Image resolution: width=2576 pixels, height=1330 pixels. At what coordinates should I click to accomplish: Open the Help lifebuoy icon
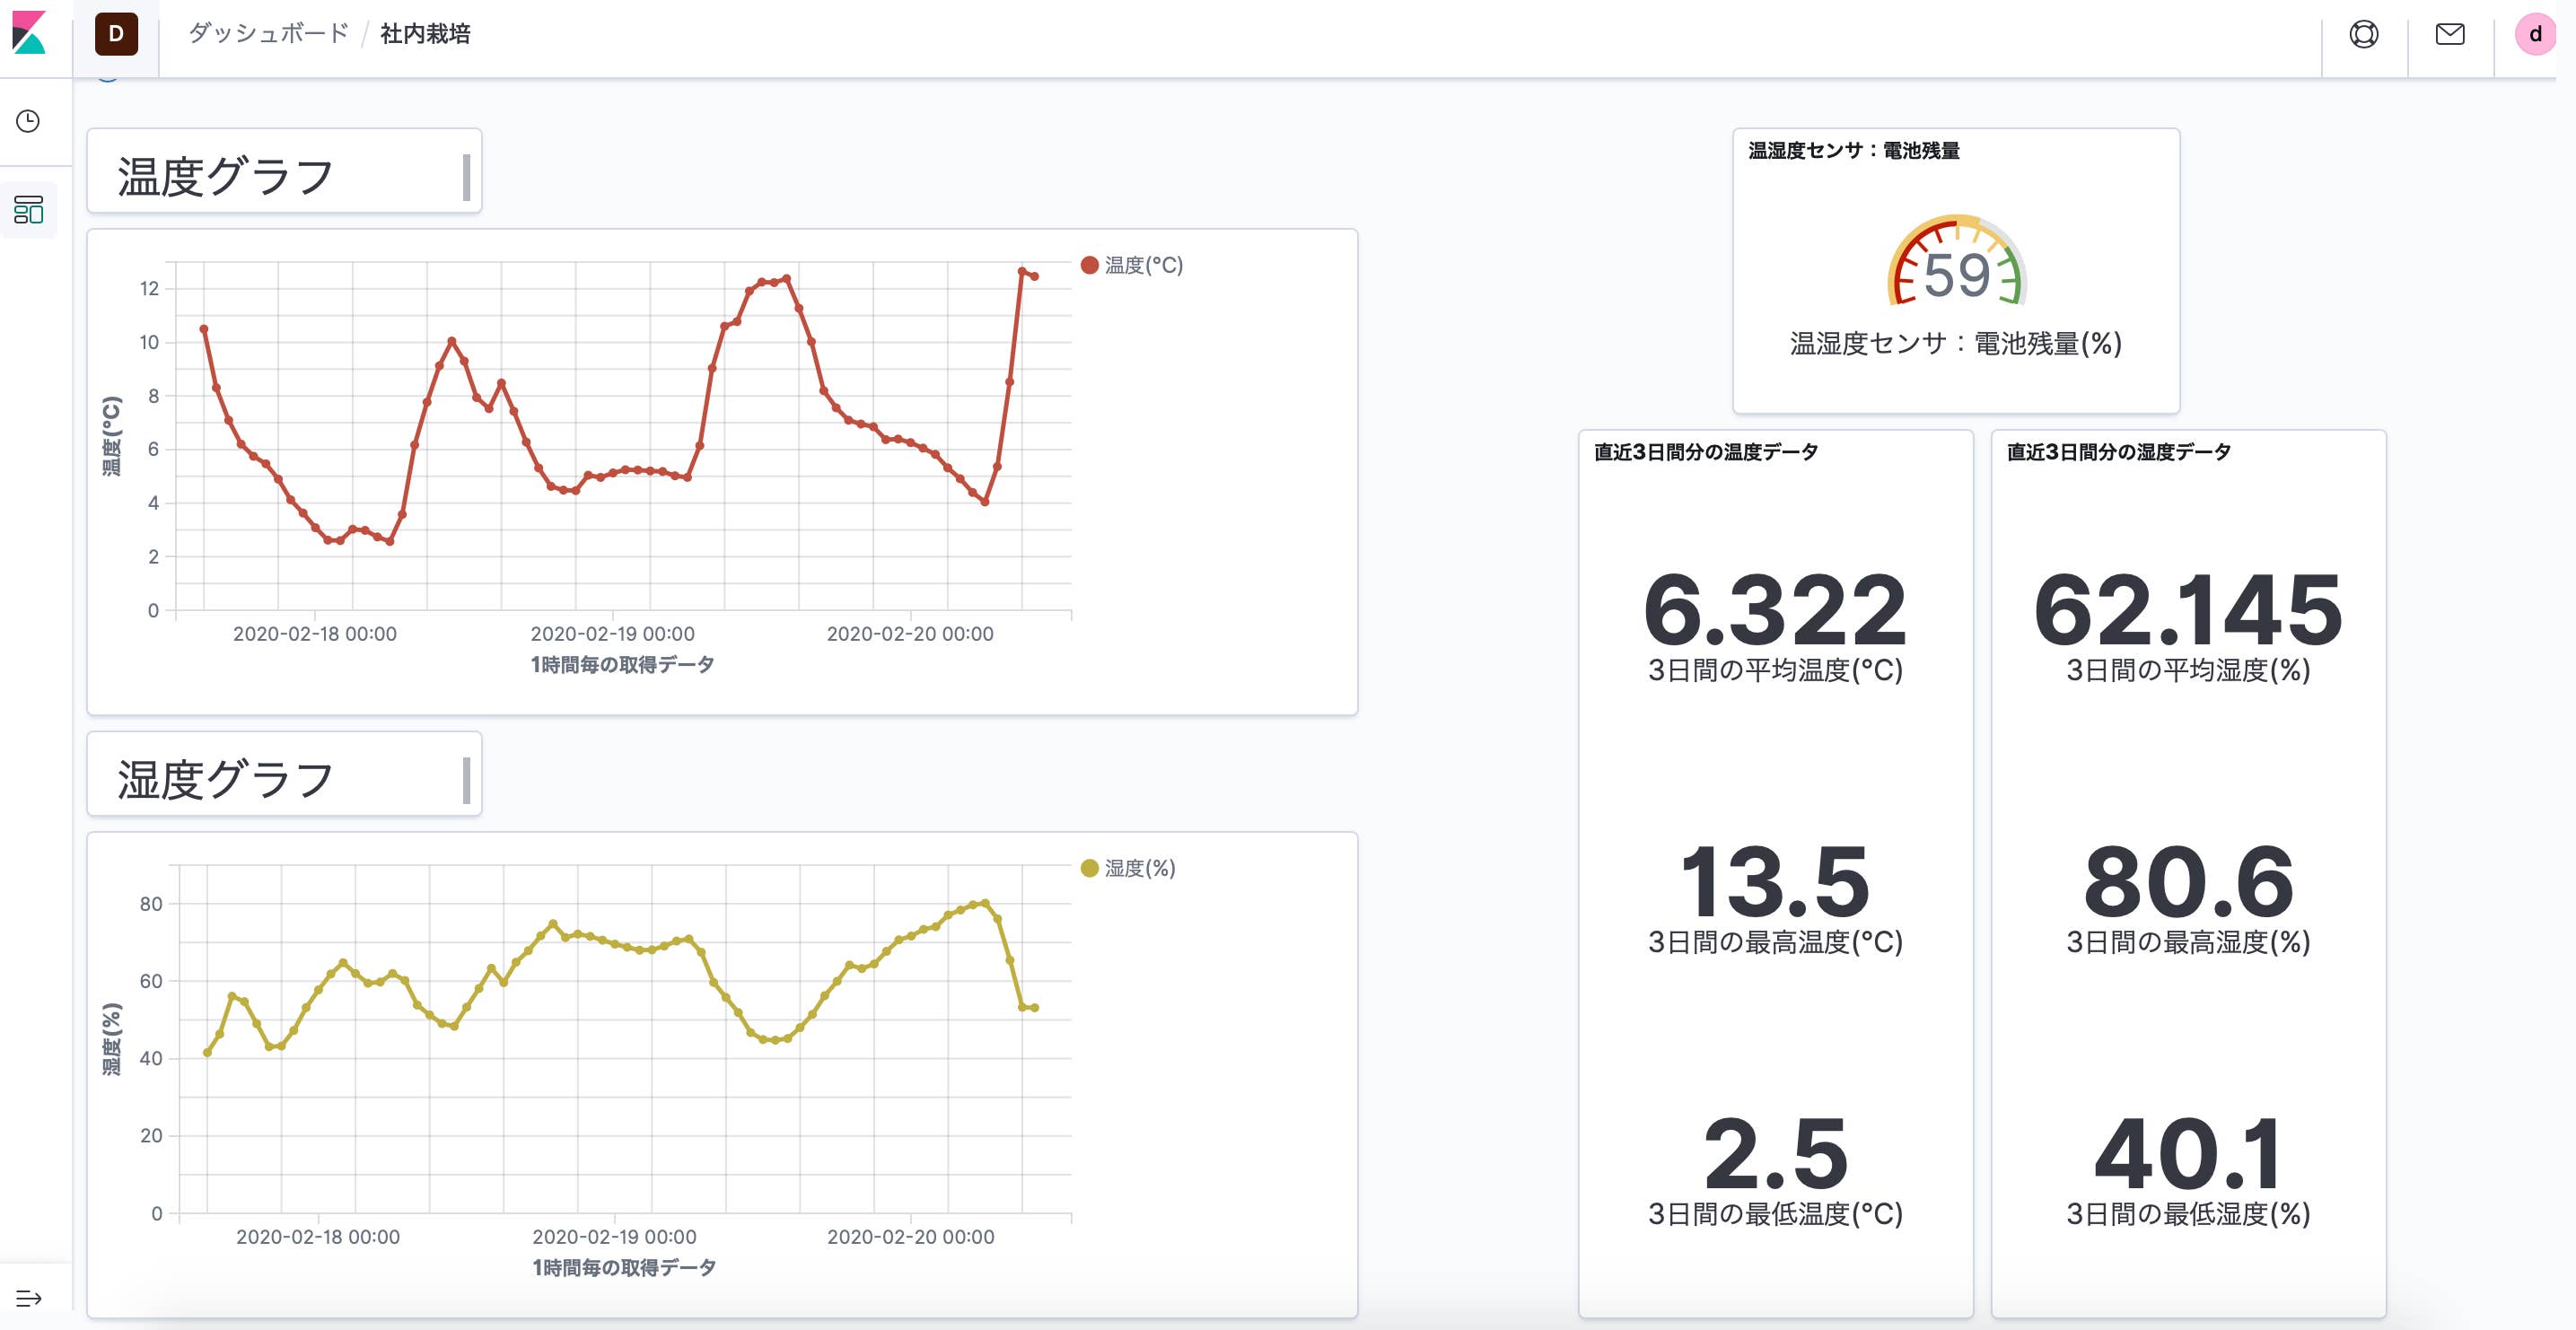coord(2364,34)
